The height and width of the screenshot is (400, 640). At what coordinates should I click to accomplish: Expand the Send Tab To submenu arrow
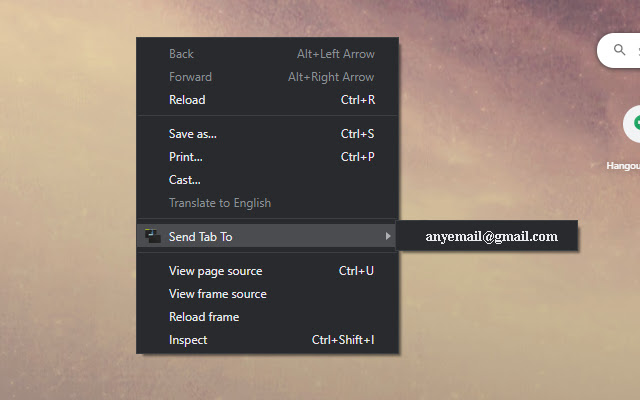388,236
